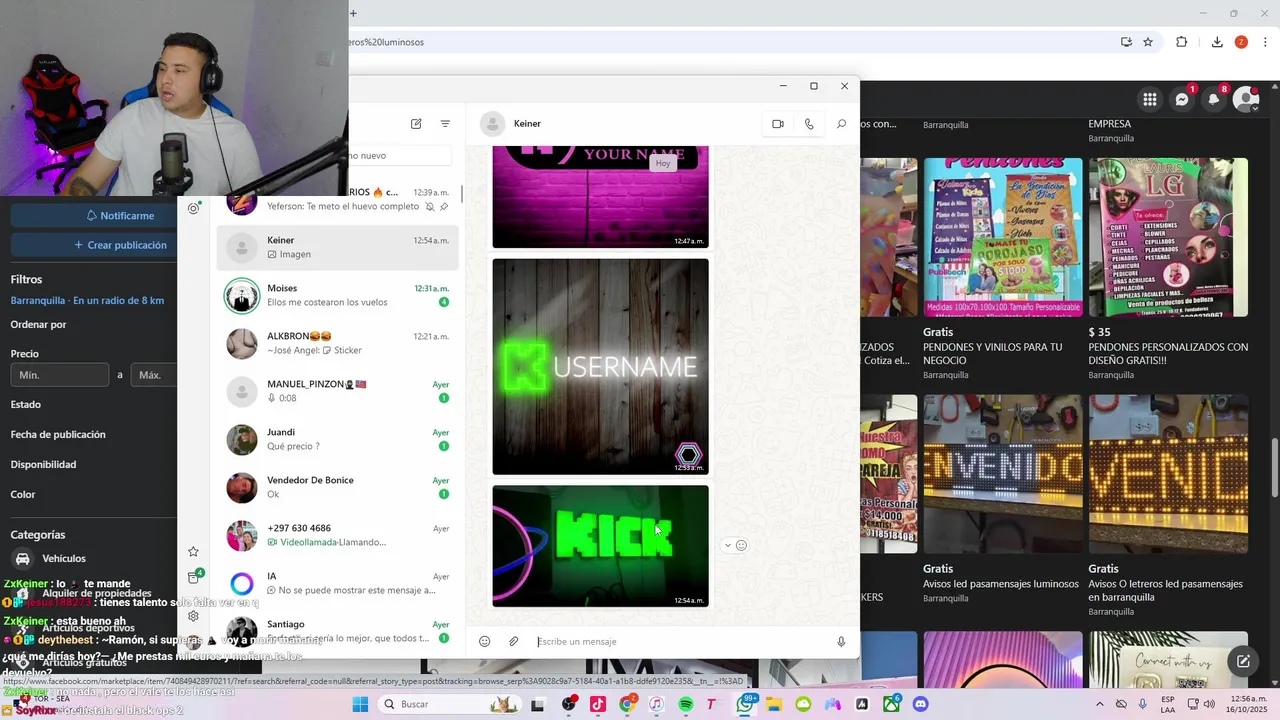Click the Máx. price field
1280x720 pixels.
pos(153,375)
